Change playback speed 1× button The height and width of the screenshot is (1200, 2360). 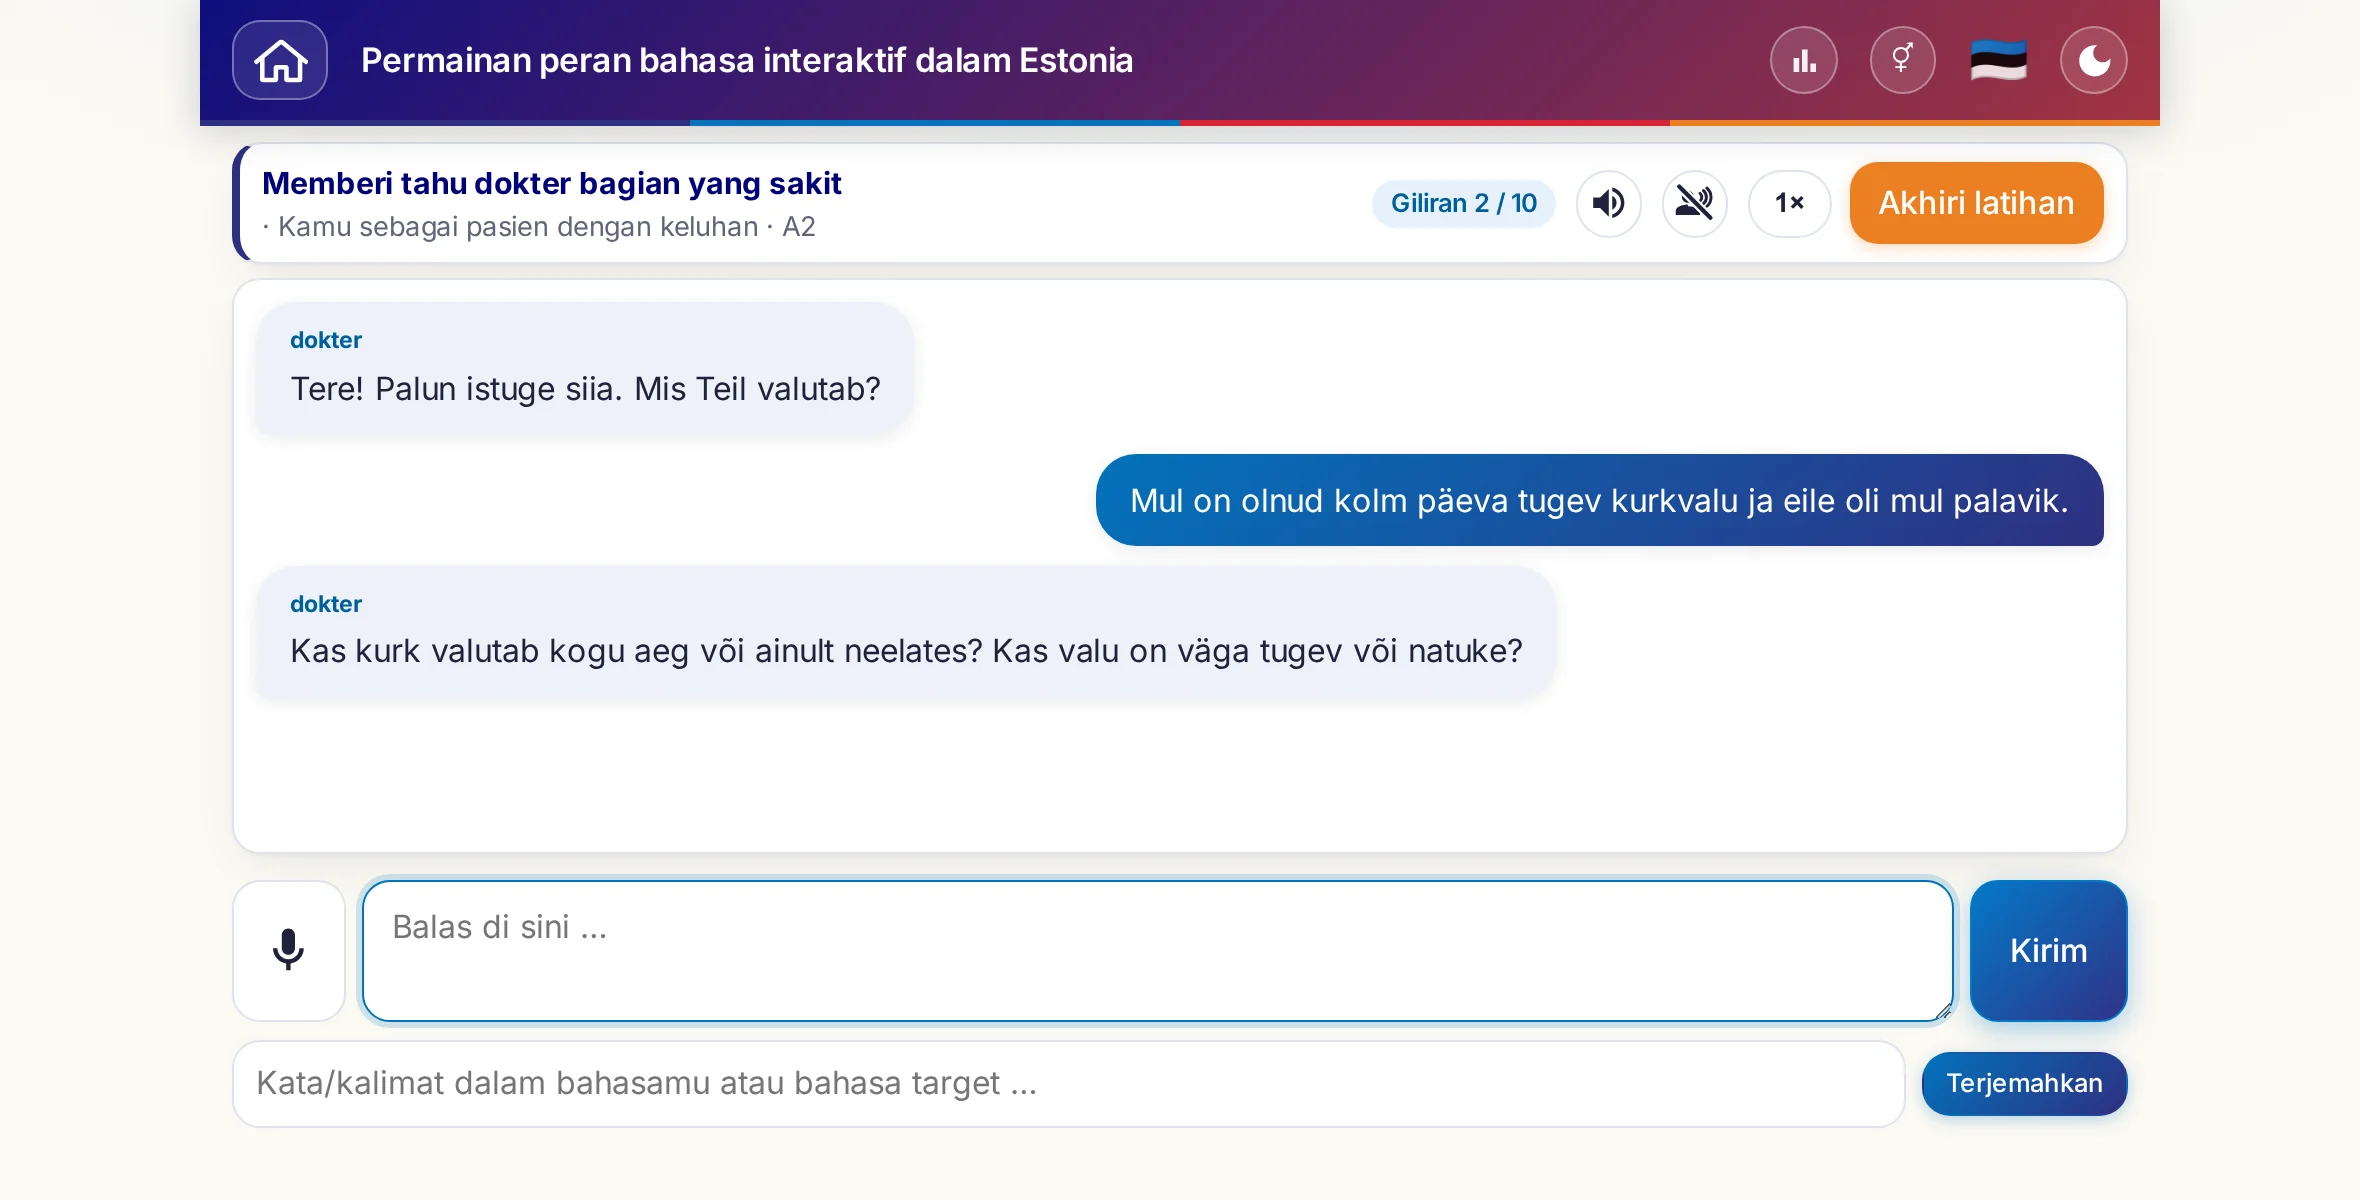coord(1789,203)
